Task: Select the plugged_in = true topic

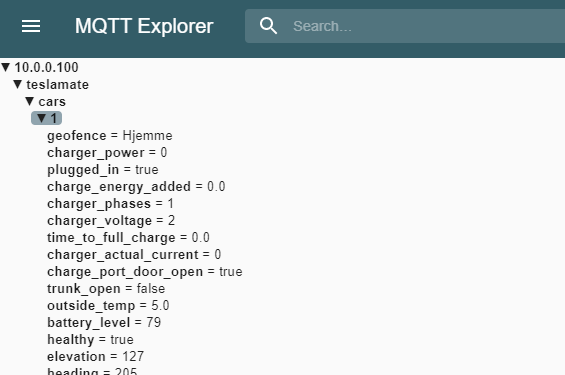Action: point(103,170)
